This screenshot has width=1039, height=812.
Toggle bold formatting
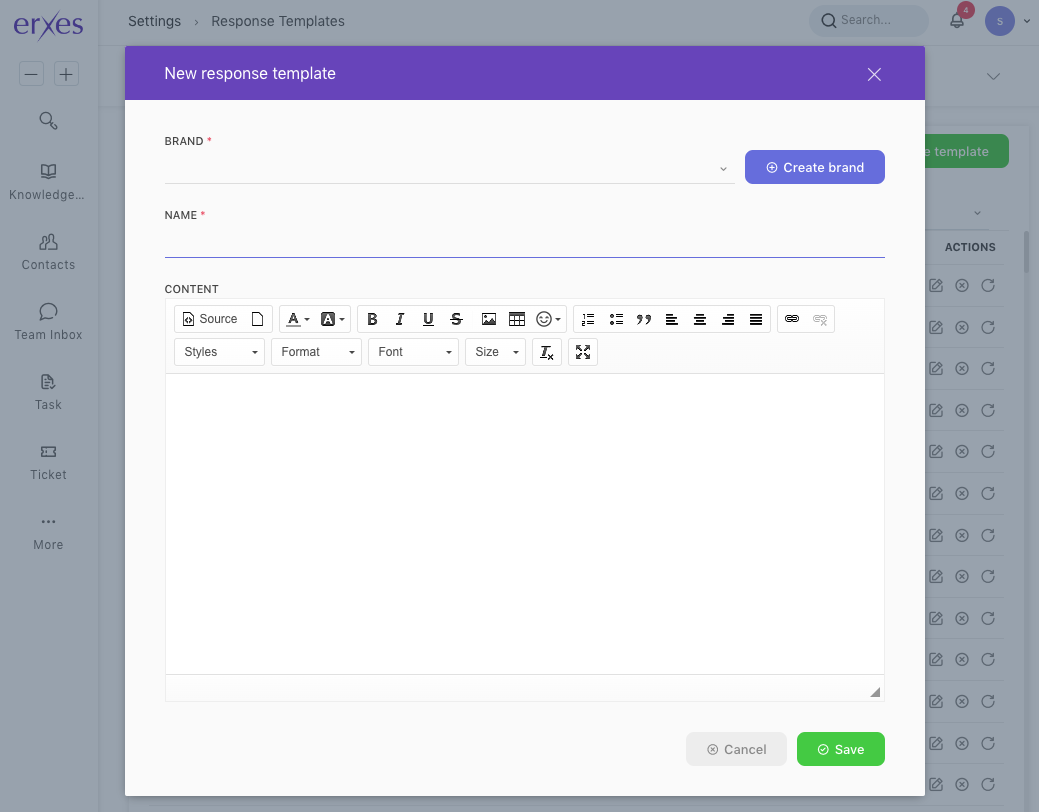[x=372, y=319]
